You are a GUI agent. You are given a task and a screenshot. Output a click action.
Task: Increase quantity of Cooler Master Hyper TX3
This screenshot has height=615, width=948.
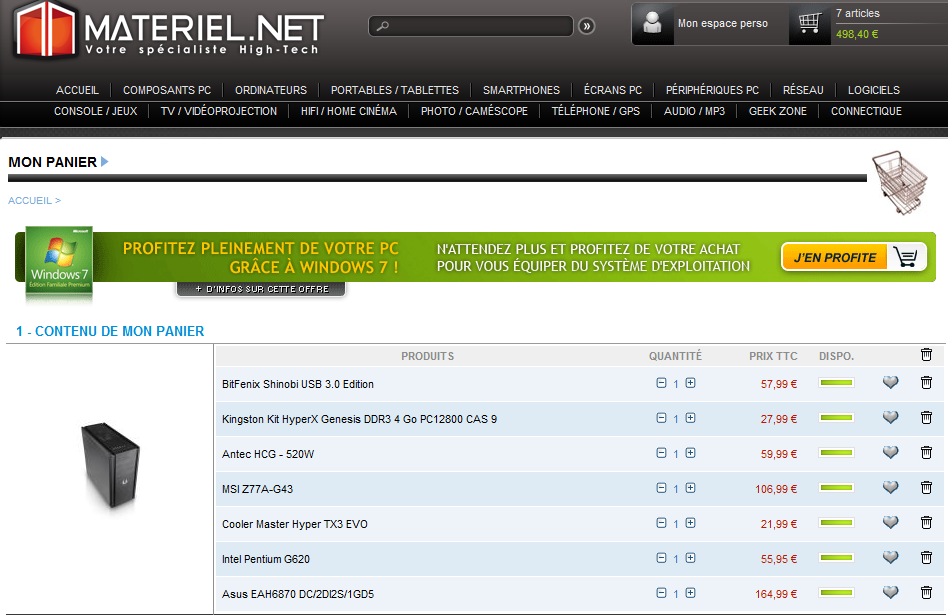coord(690,523)
